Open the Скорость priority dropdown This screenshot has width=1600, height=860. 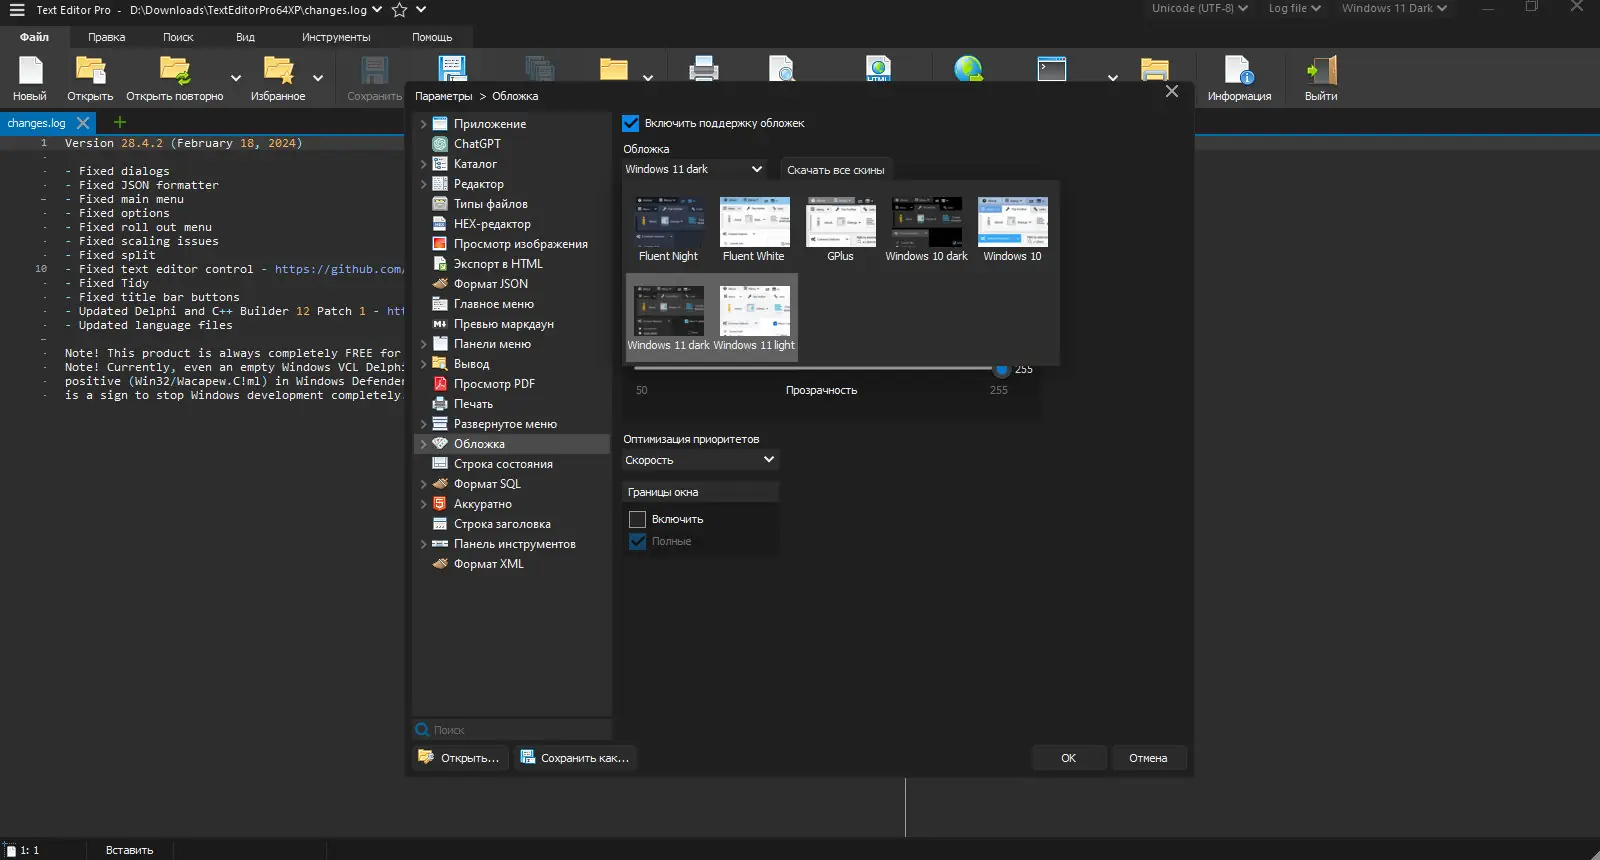coord(700,460)
